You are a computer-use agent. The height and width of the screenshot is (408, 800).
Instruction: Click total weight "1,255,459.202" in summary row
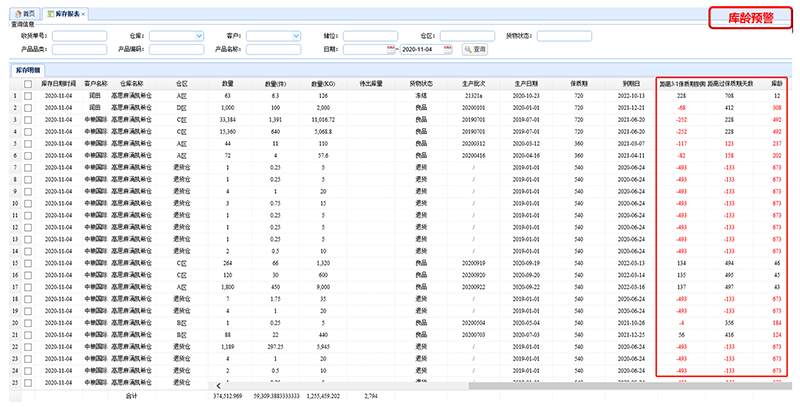coord(323,396)
